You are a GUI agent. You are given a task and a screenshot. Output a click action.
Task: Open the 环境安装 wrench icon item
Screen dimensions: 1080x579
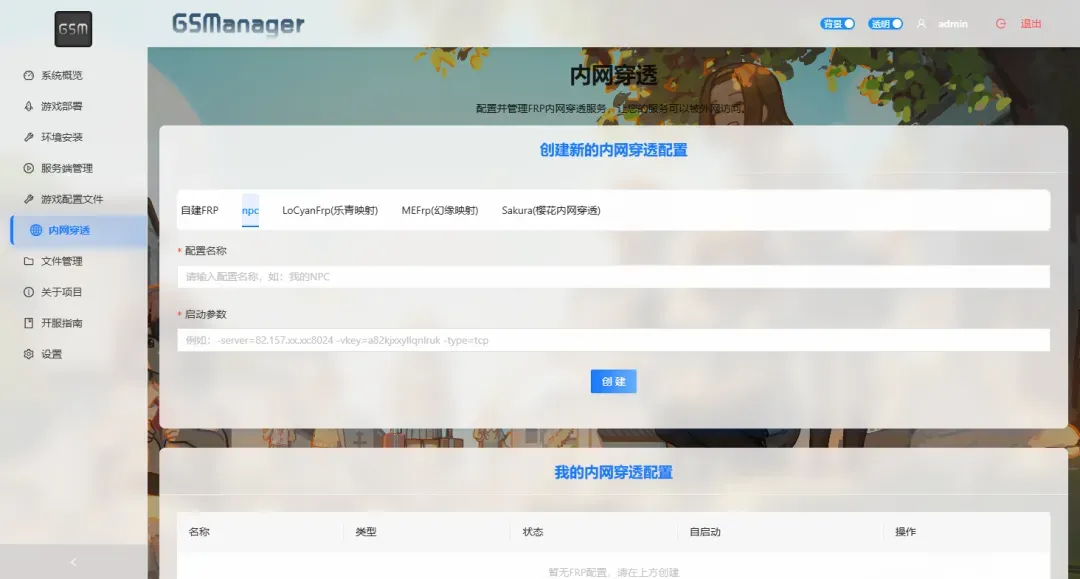(28, 137)
